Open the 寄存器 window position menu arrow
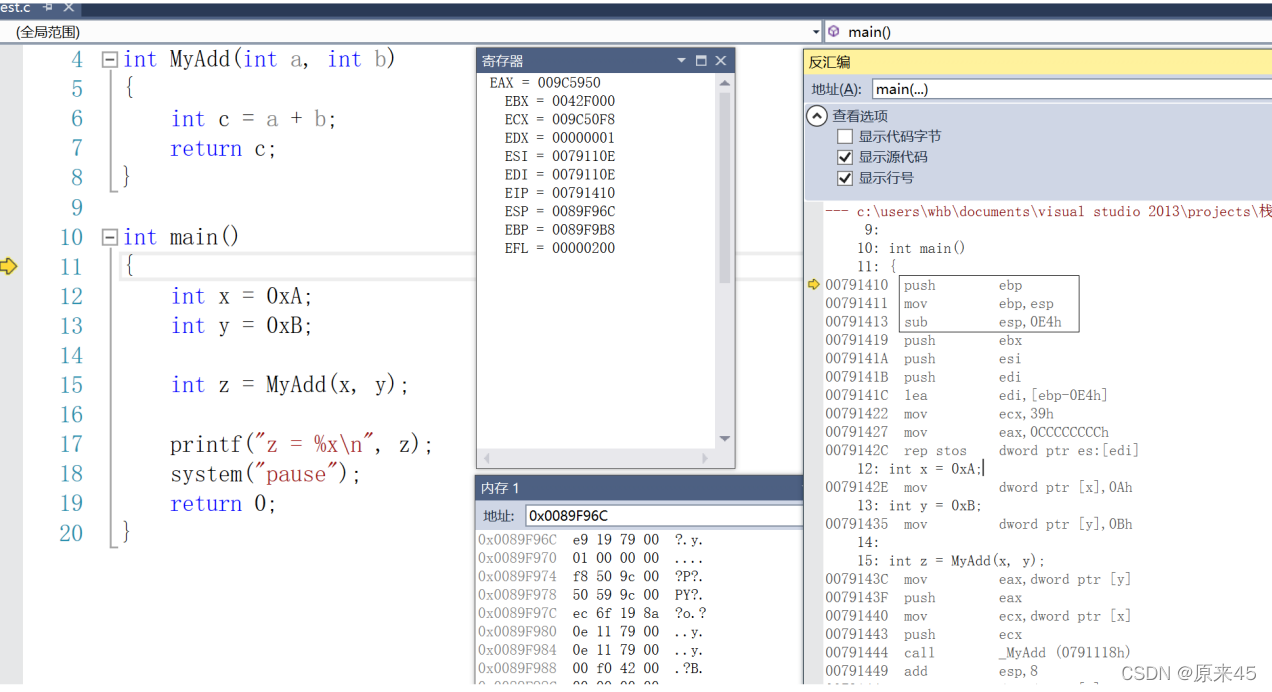Screen dimensions: 1272x692 point(681,61)
